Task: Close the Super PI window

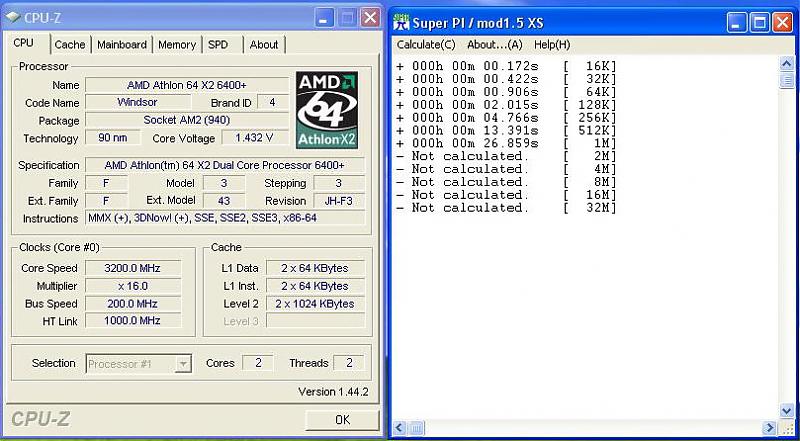Action: tap(782, 23)
